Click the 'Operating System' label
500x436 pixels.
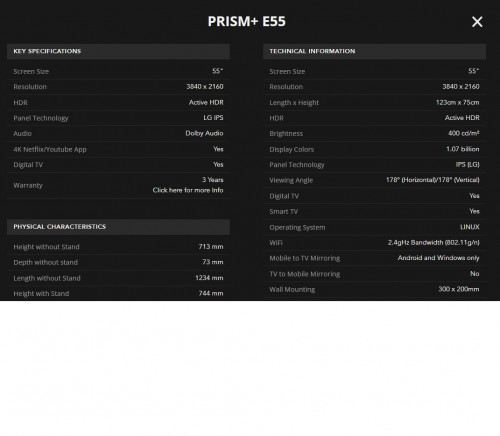tap(297, 227)
